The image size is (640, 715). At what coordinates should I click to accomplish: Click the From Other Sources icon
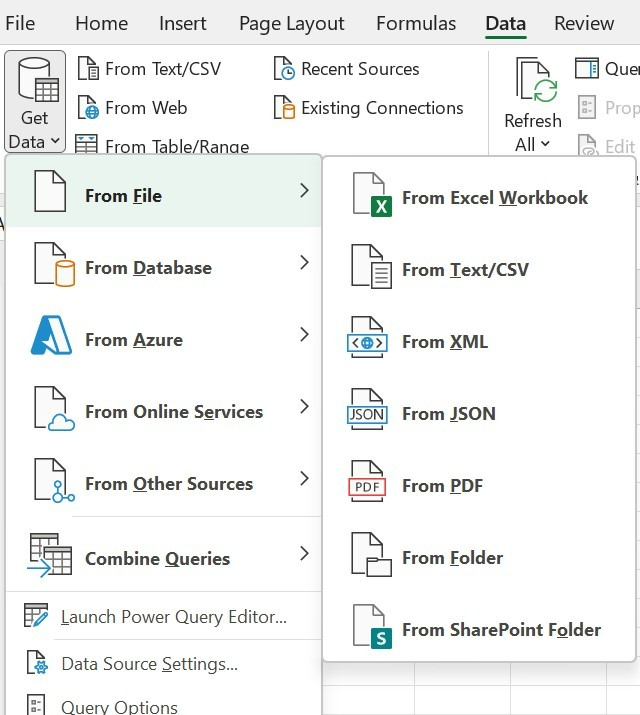pyautogui.click(x=54, y=481)
